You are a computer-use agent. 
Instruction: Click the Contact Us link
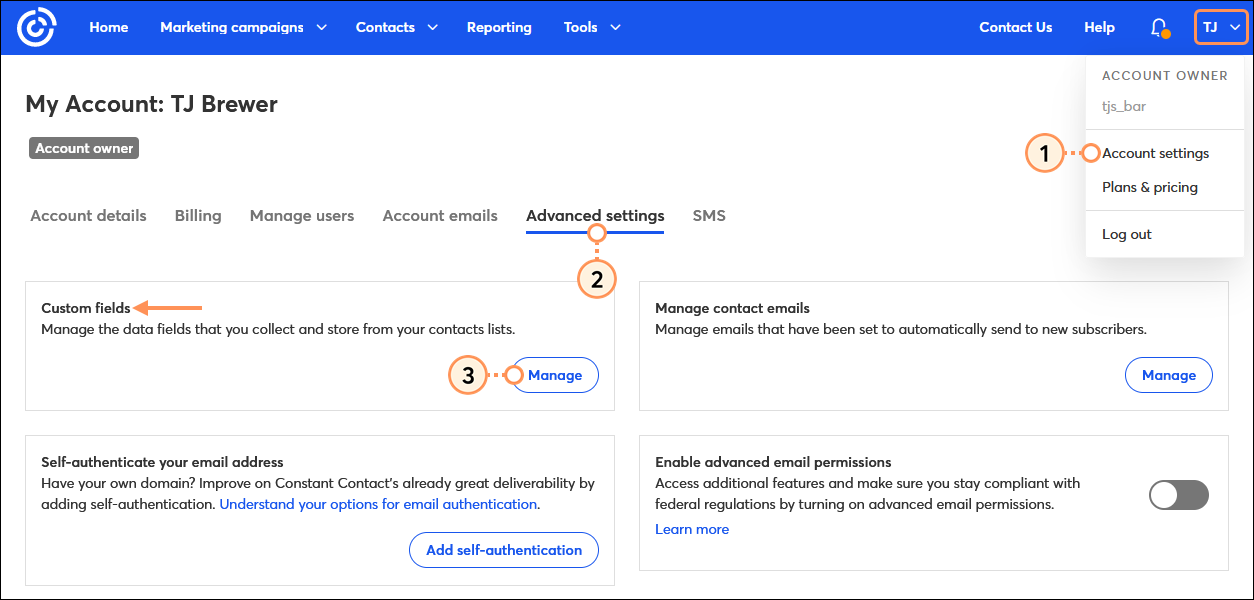click(1016, 27)
